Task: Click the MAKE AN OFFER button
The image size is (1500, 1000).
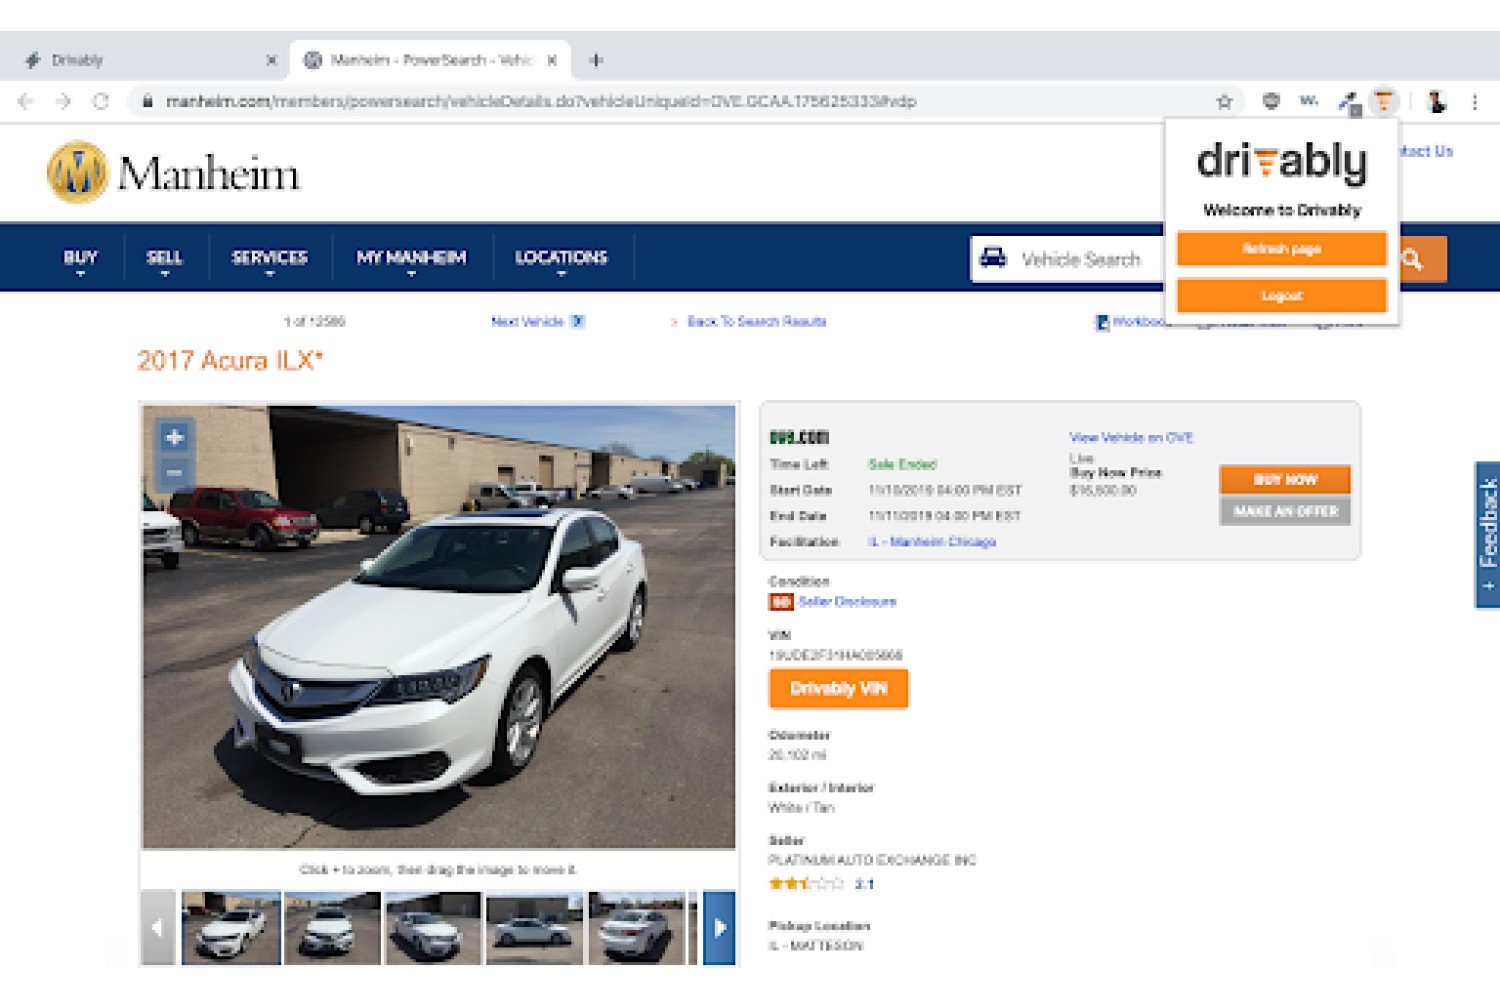Action: pyautogui.click(x=1285, y=511)
